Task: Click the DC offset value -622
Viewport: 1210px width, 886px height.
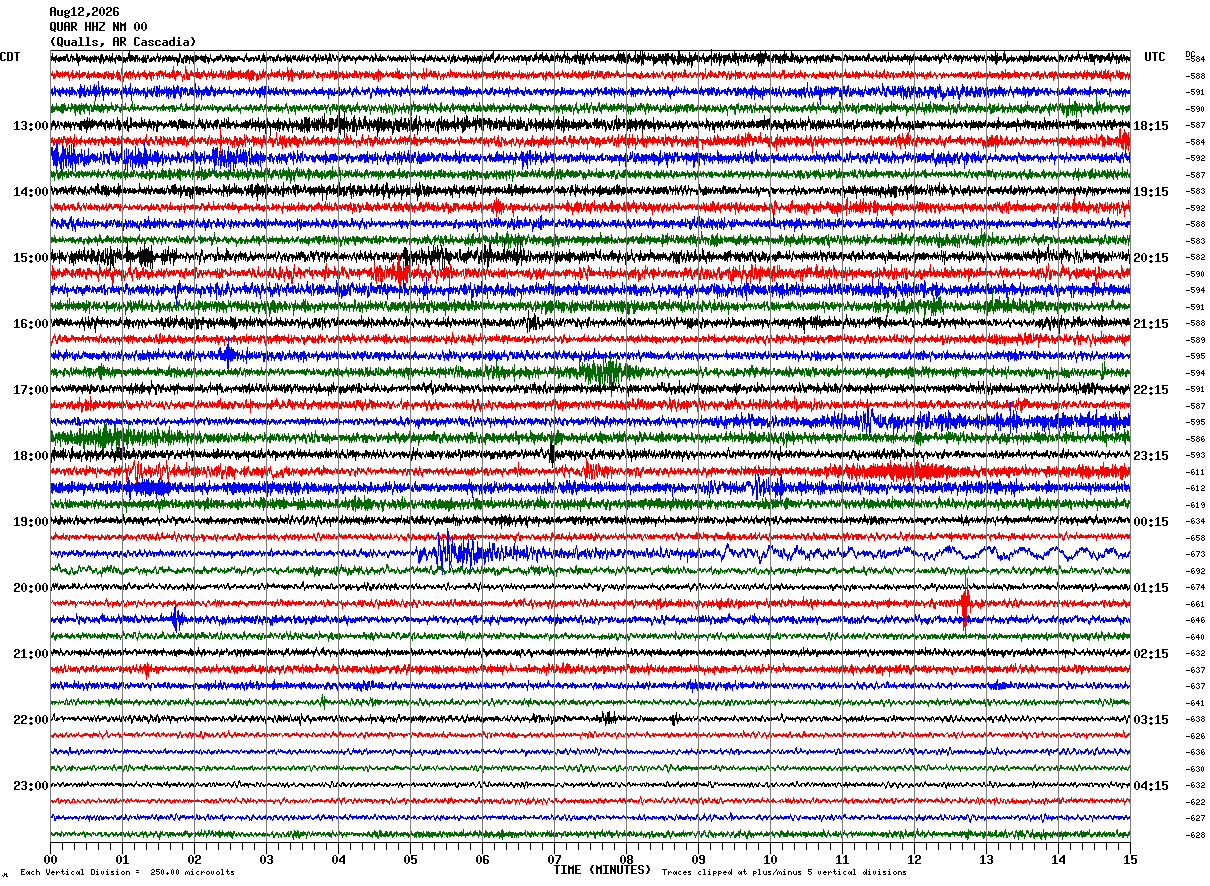Action: (x=1195, y=802)
